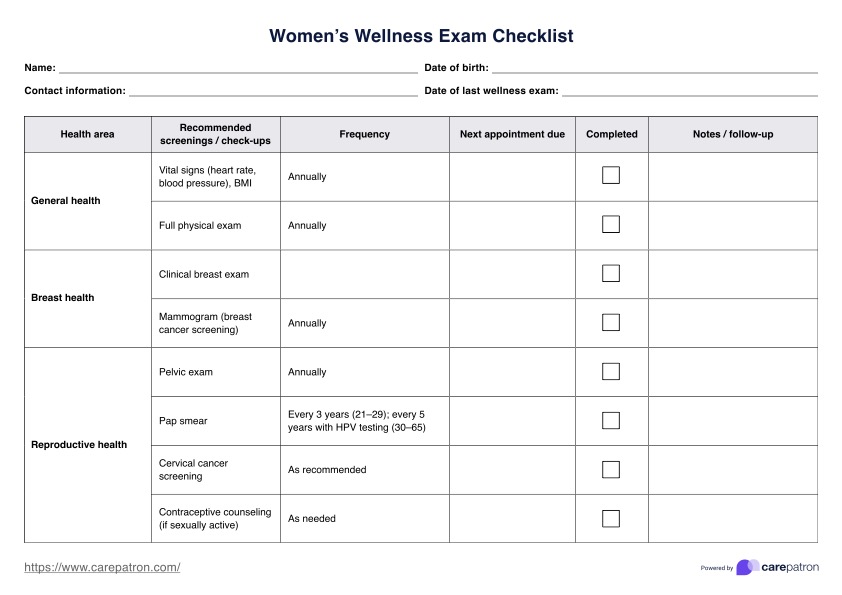The height and width of the screenshot is (595, 842).
Task: Select the Date of last wellness exam field
Action: click(x=689, y=91)
